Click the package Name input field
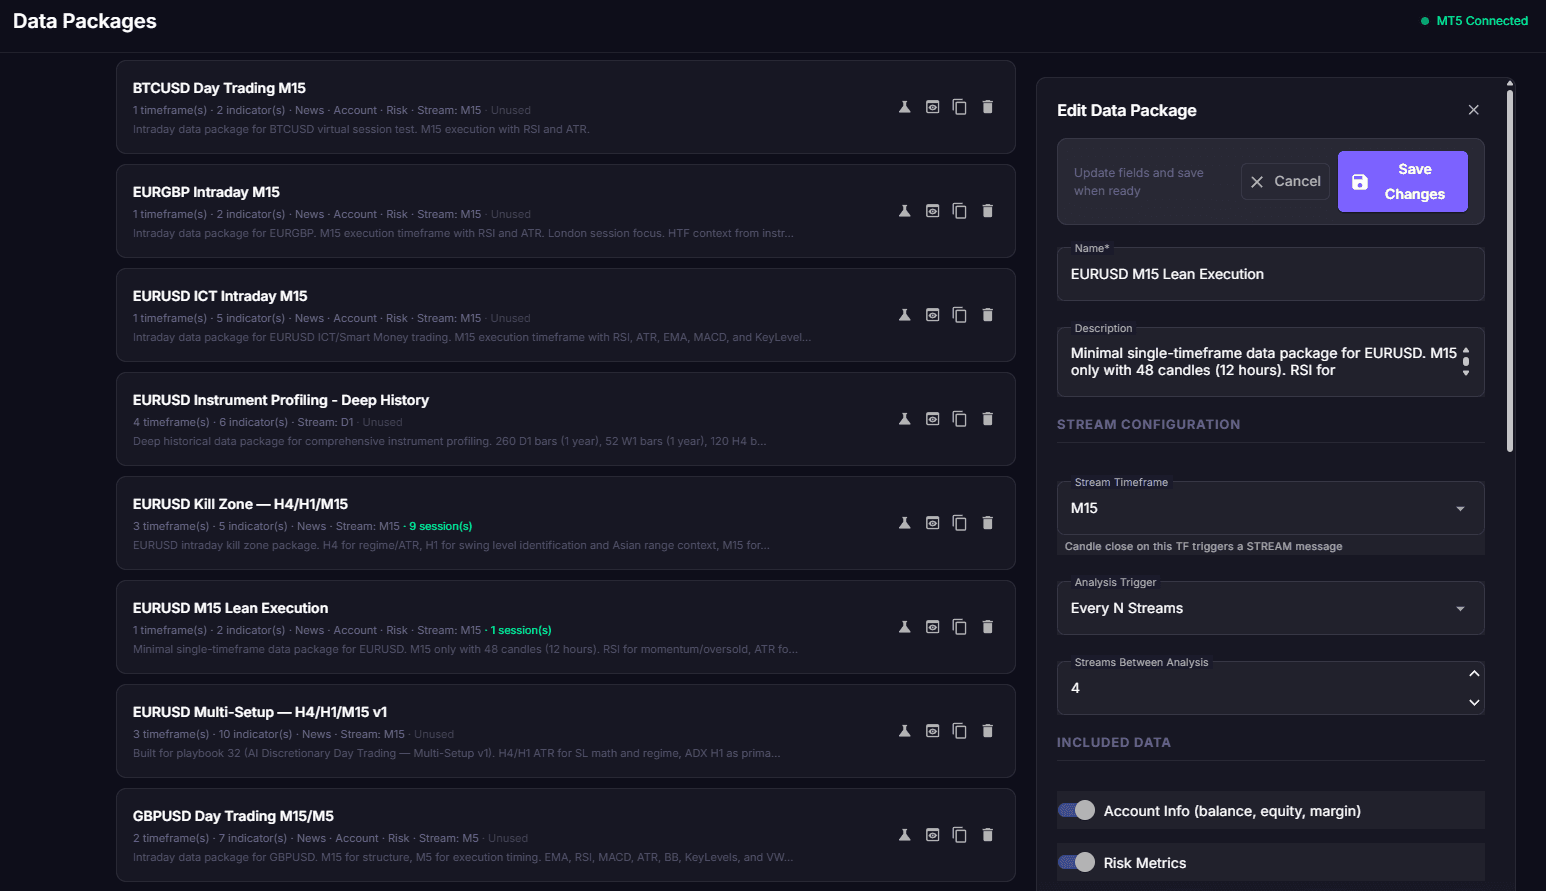This screenshot has height=891, width=1546. click(x=1270, y=274)
